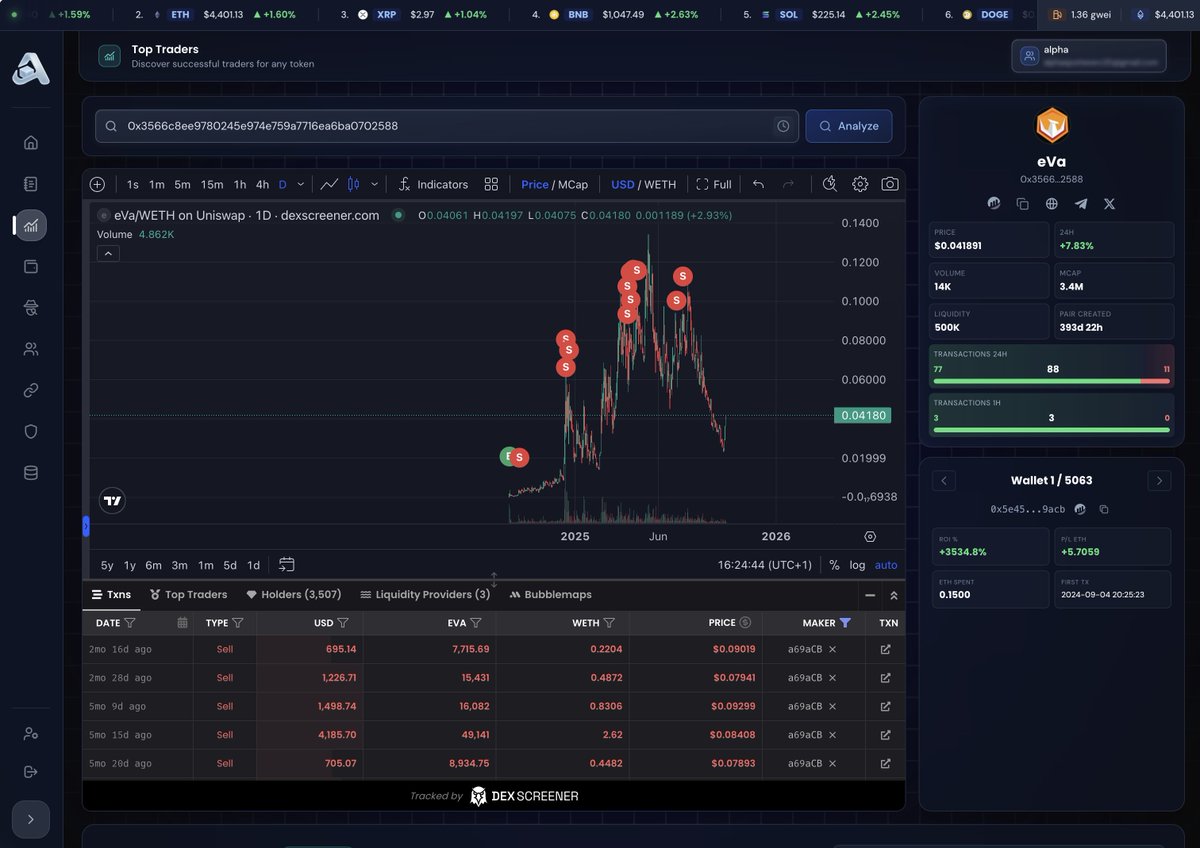Enable logarithmic price scale

click(x=857, y=565)
